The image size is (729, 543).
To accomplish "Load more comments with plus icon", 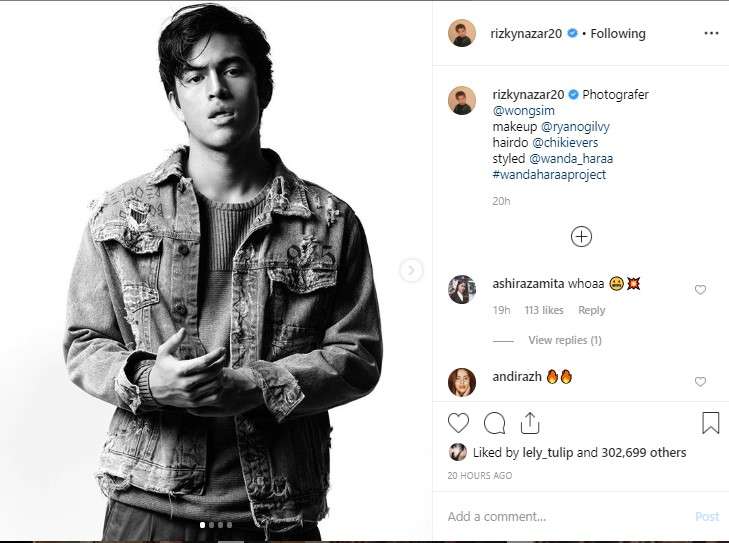I will click(581, 237).
